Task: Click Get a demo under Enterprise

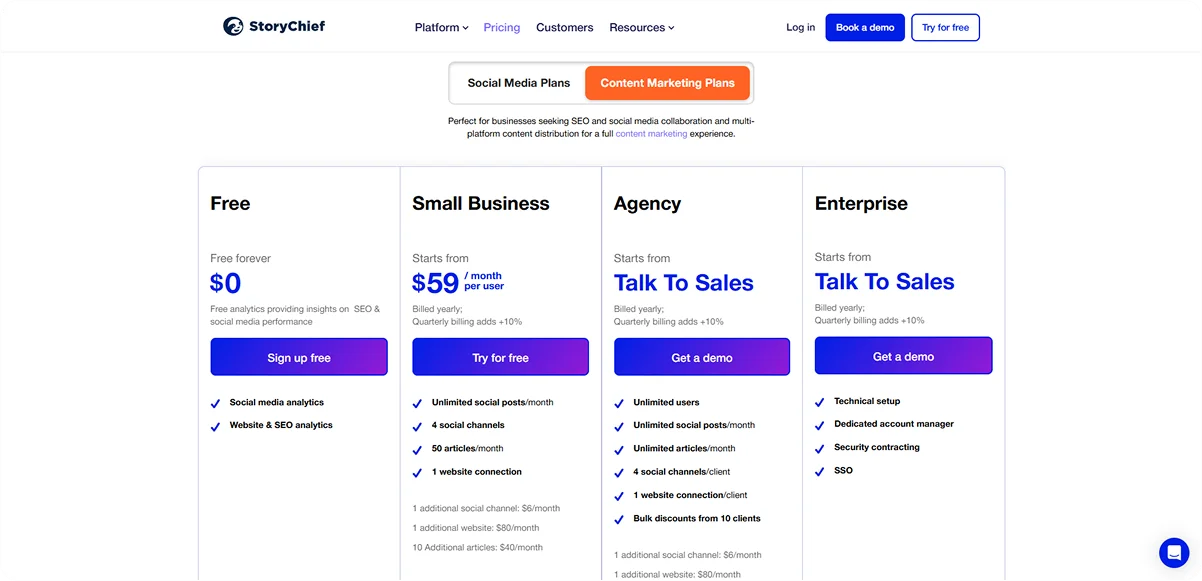Action: (903, 355)
